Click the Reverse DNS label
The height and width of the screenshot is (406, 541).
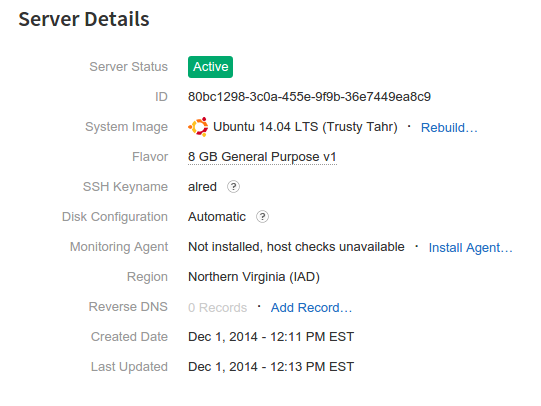(128, 307)
